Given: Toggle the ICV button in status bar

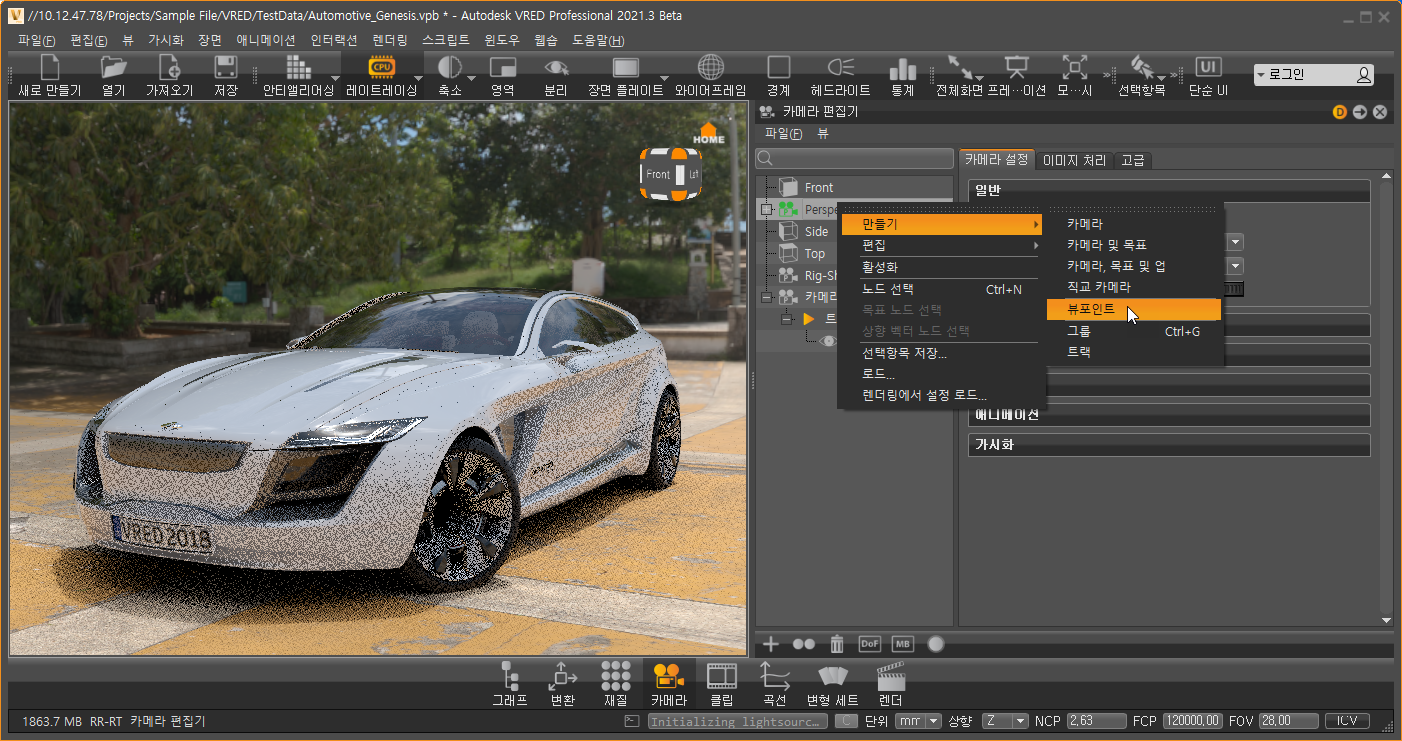Looking at the screenshot, I should [x=1347, y=721].
